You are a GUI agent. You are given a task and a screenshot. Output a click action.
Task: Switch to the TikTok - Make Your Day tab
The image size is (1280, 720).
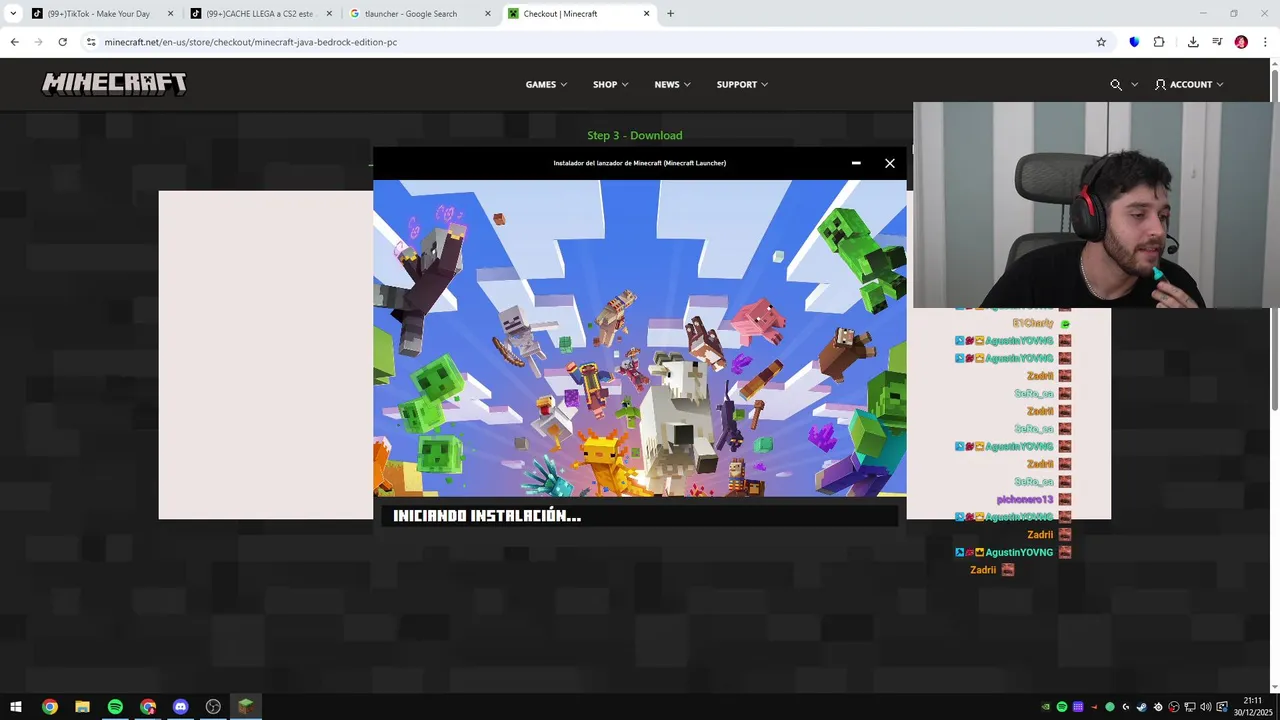[x=100, y=14]
